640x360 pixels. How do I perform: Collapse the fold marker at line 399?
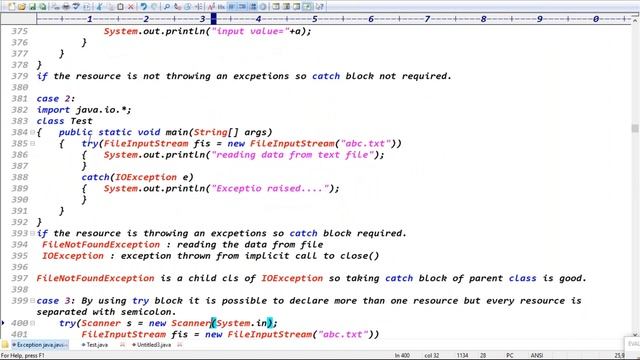tap(32, 301)
